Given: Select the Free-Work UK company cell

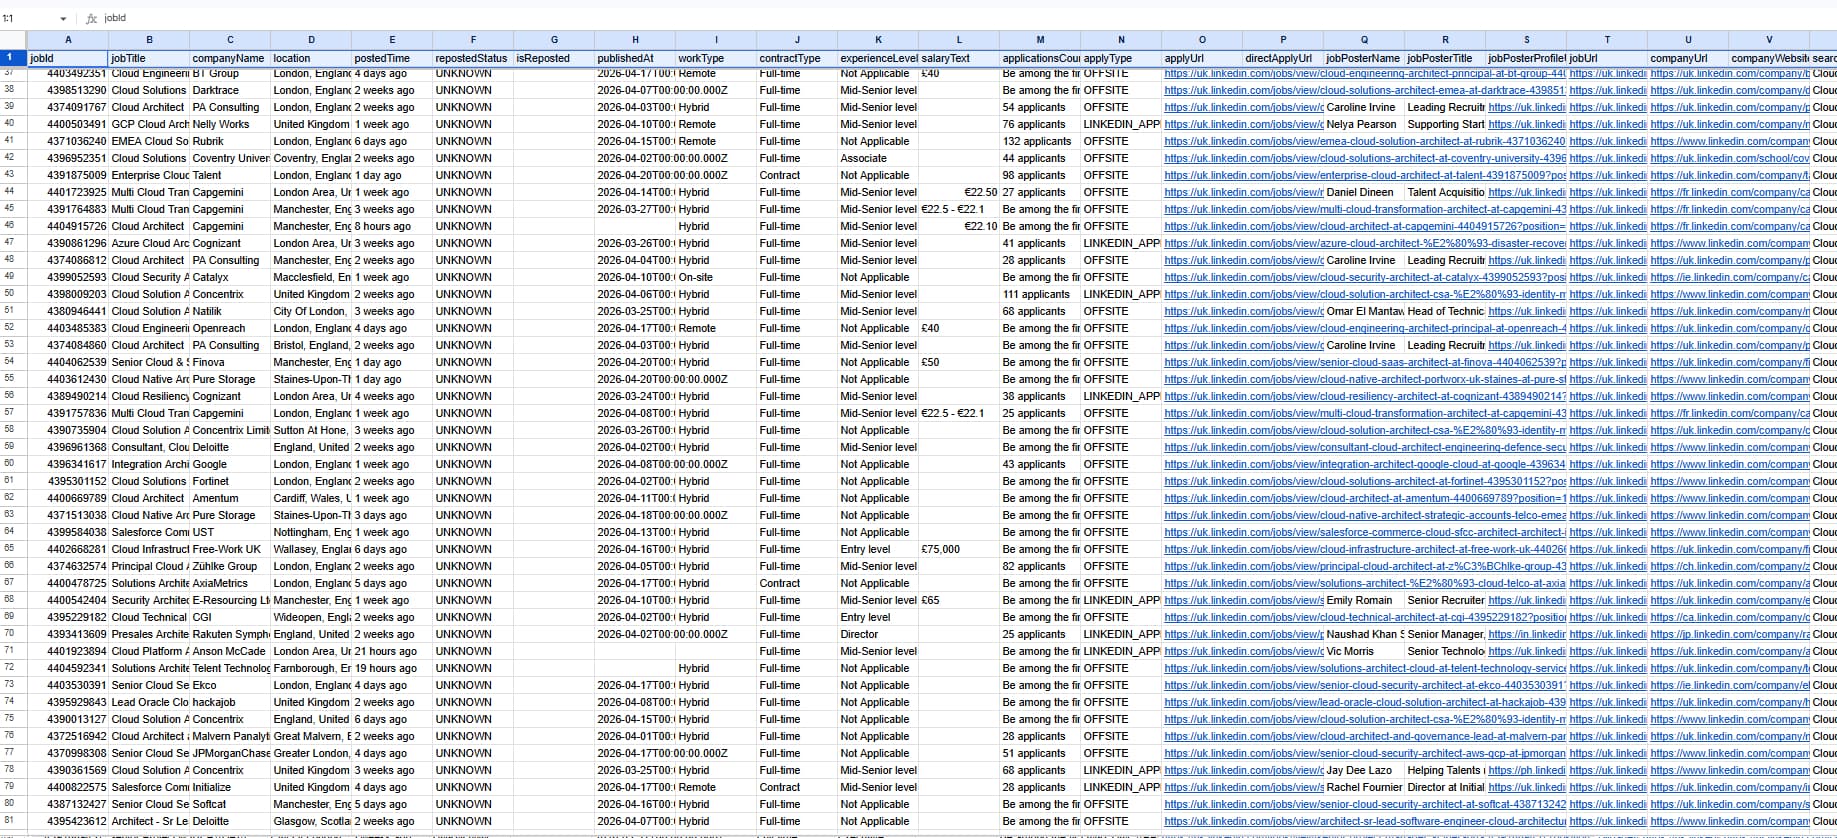Looking at the screenshot, I should tap(230, 549).
